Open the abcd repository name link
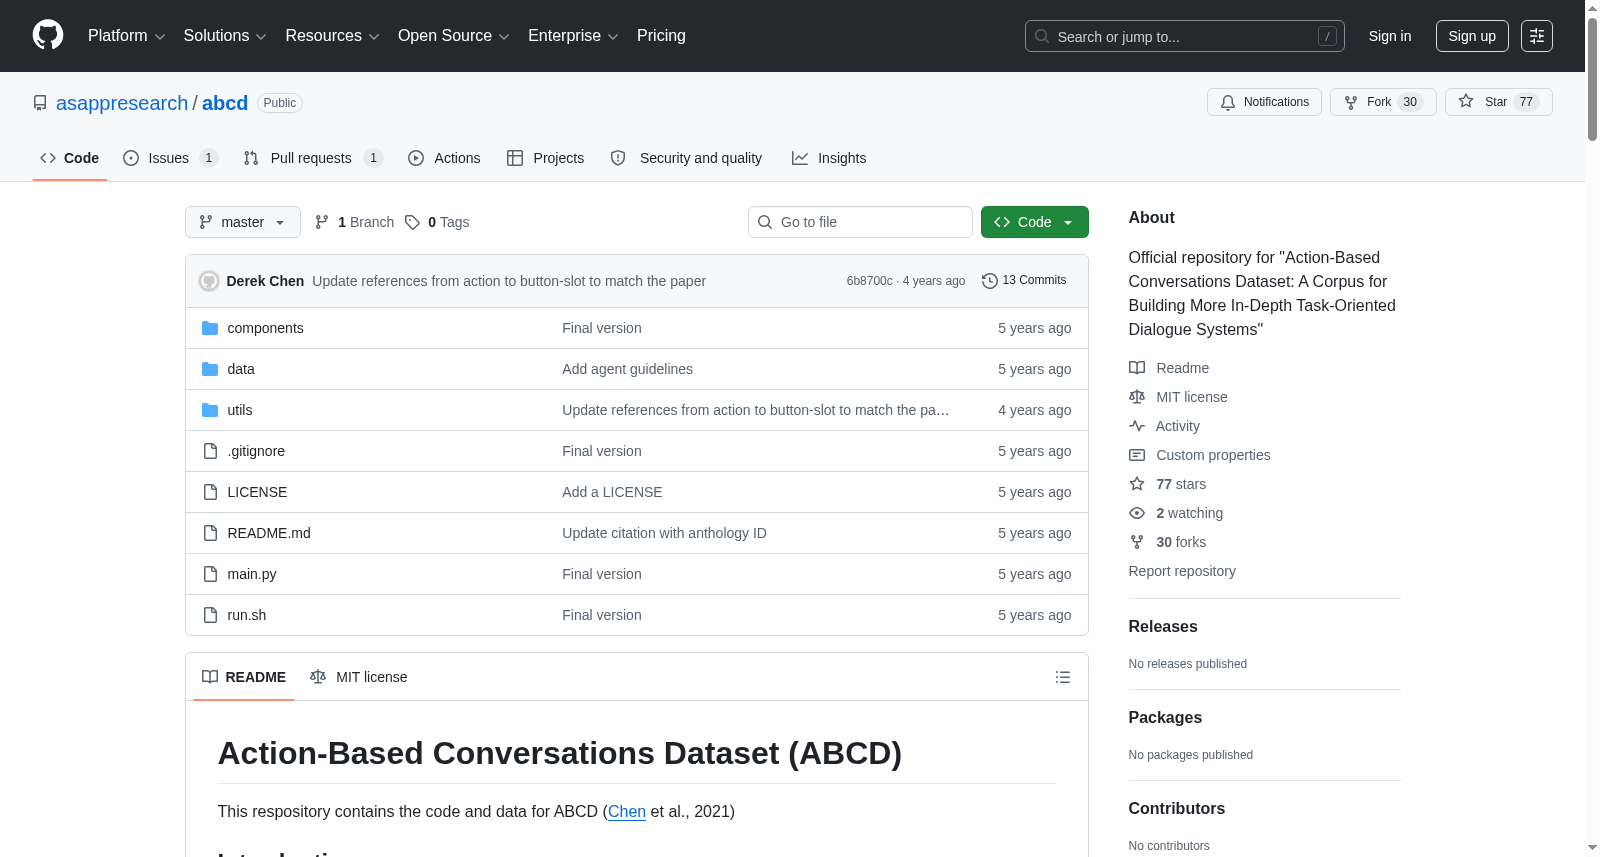This screenshot has height=857, width=1600. coord(225,103)
